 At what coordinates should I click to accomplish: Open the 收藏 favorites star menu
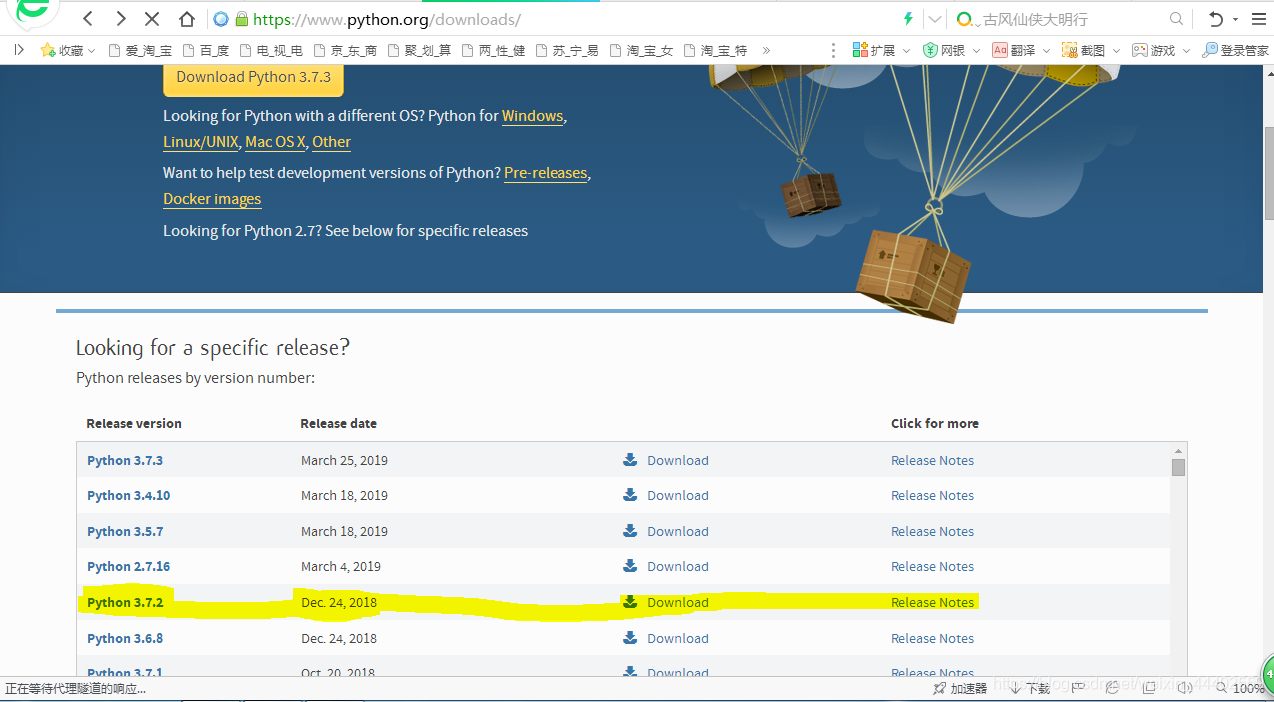click(67, 50)
